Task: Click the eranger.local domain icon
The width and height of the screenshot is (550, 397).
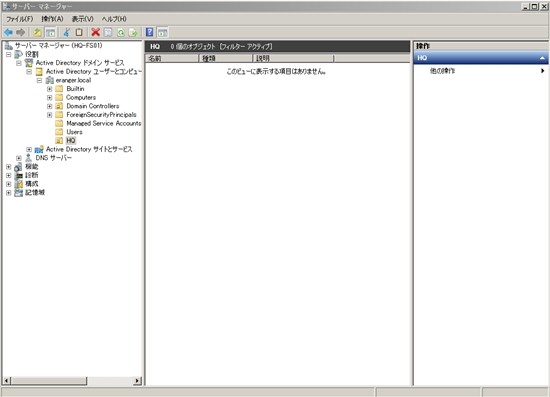Action: click(x=49, y=80)
